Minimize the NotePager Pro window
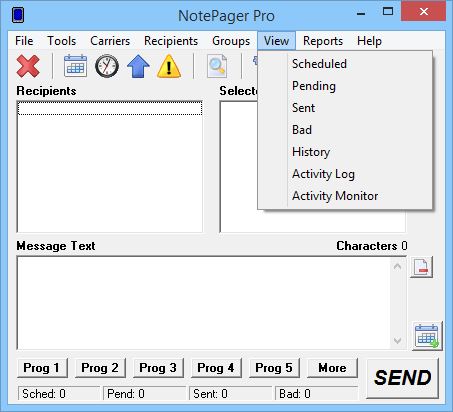453x412 pixels. tap(361, 13)
